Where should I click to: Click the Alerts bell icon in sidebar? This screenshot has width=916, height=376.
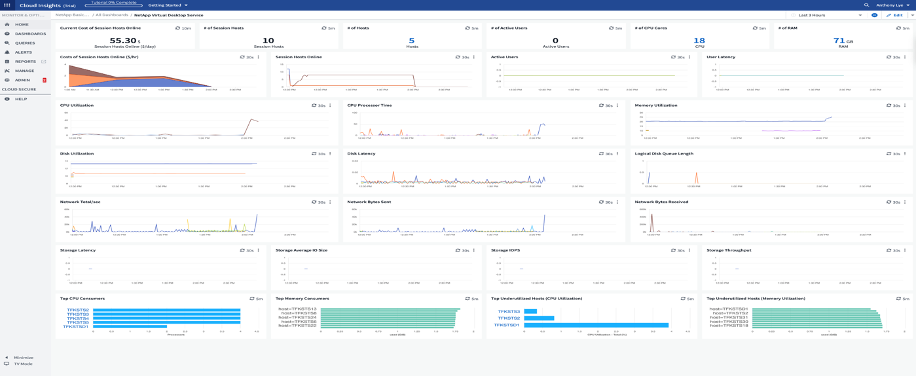7,52
